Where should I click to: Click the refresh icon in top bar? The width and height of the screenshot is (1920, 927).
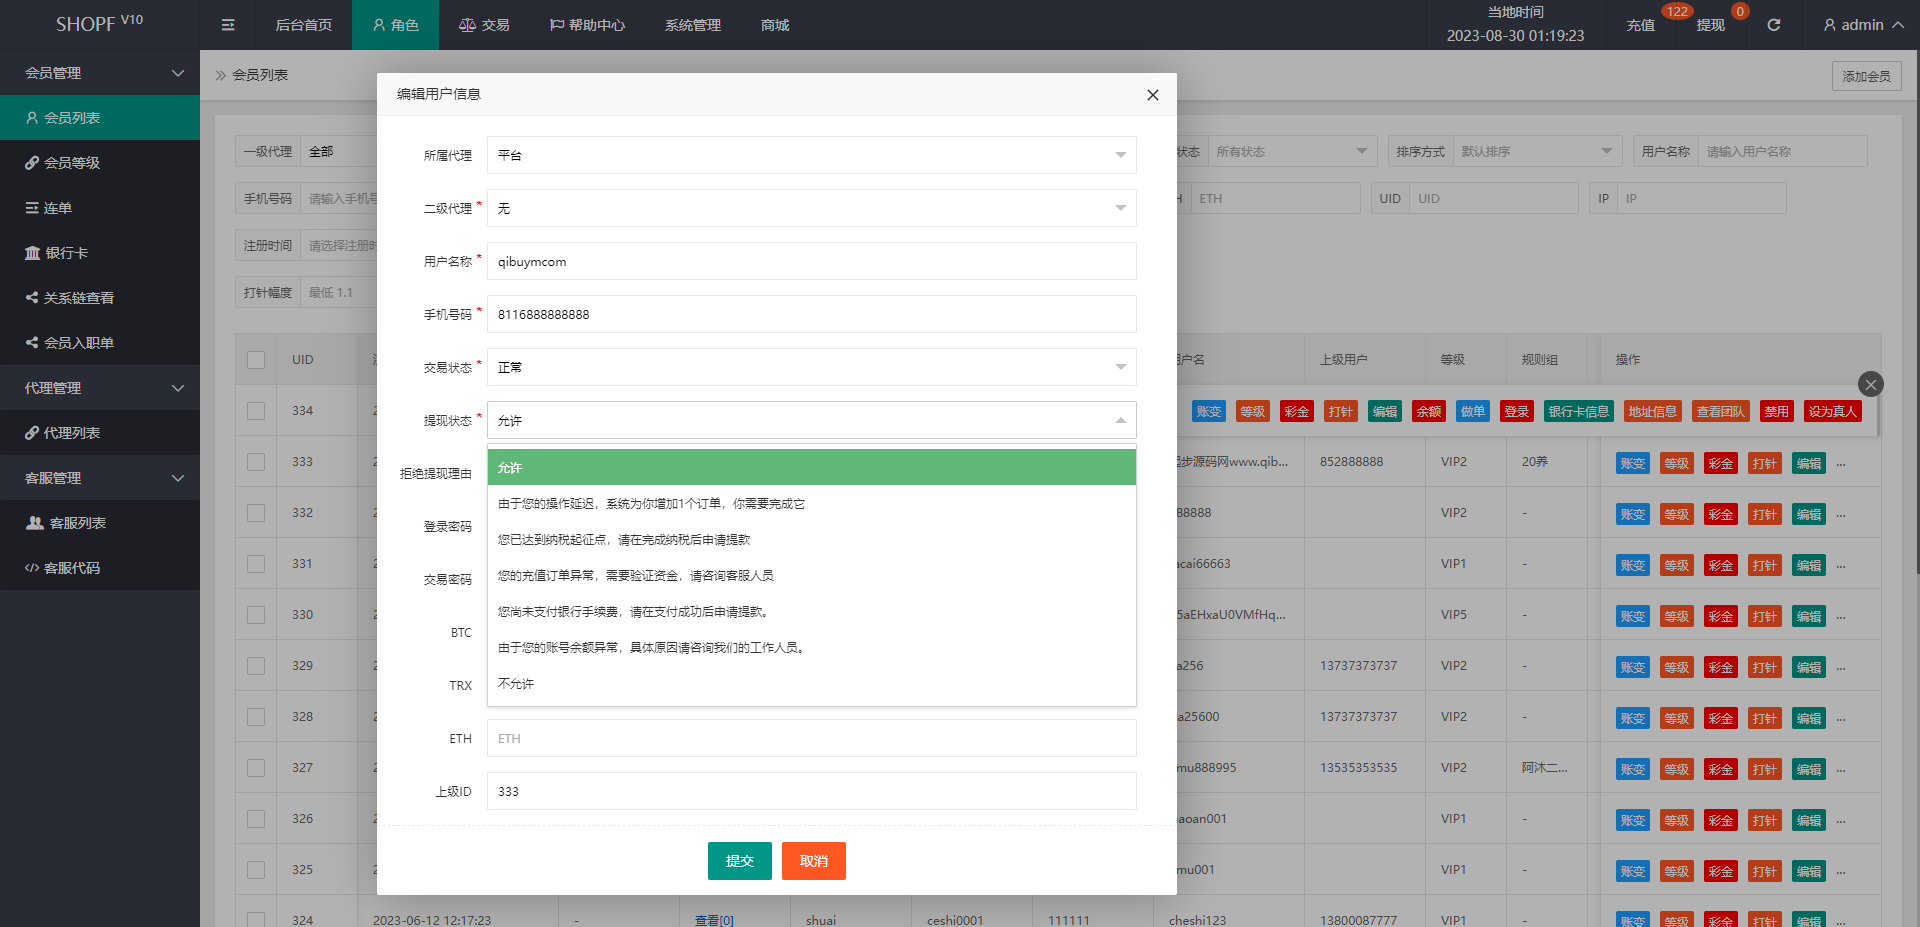point(1773,25)
